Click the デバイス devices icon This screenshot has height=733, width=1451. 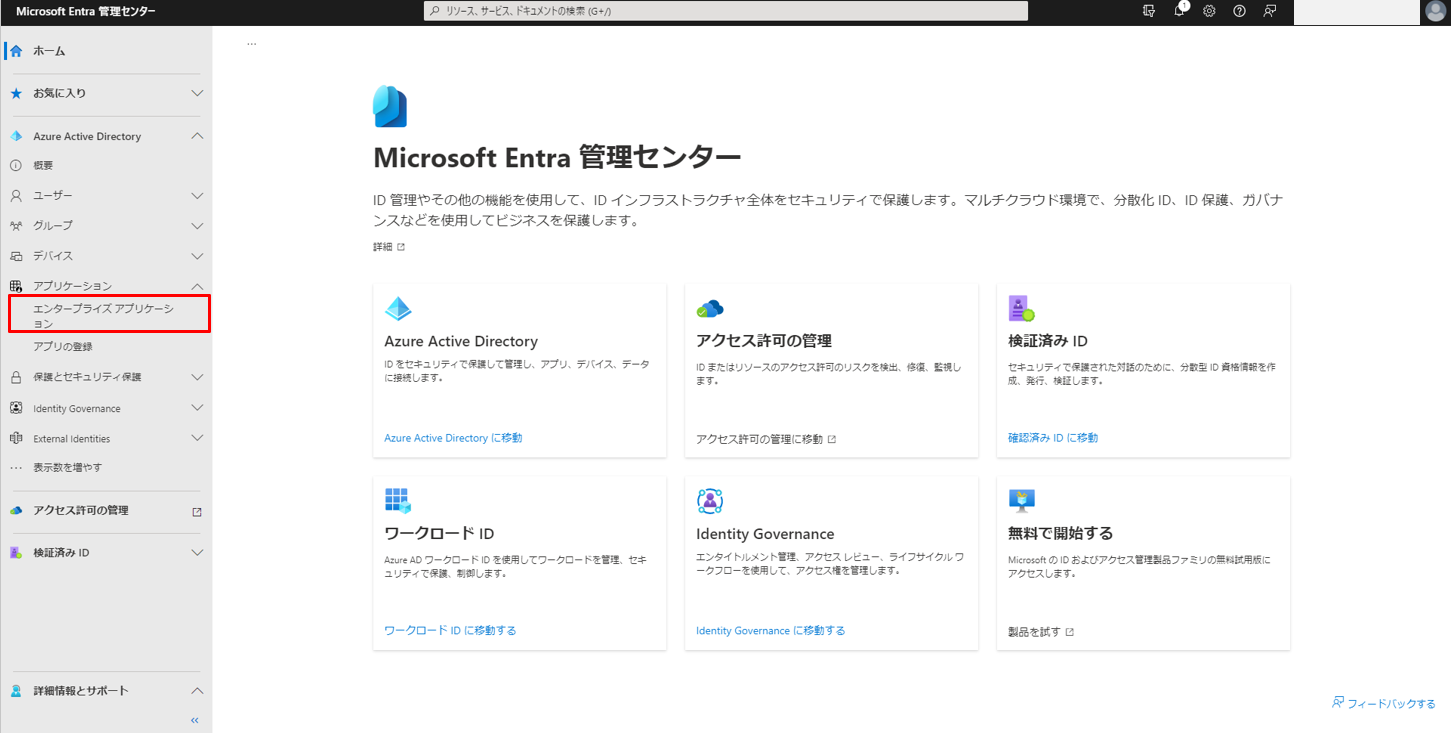click(x=16, y=256)
